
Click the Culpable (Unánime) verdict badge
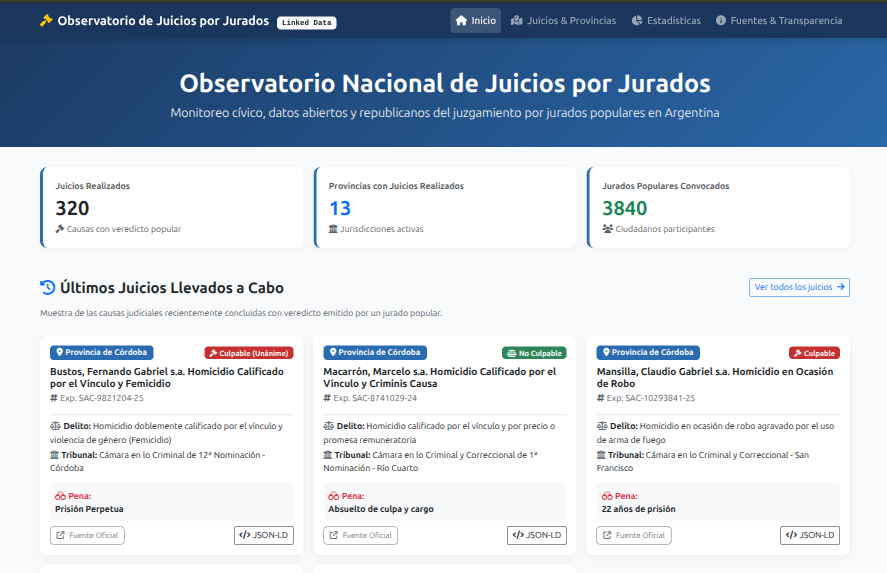point(249,353)
